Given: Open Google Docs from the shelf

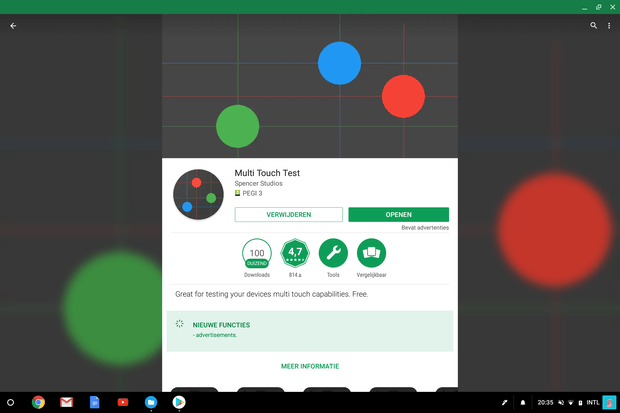Looking at the screenshot, I should point(95,402).
